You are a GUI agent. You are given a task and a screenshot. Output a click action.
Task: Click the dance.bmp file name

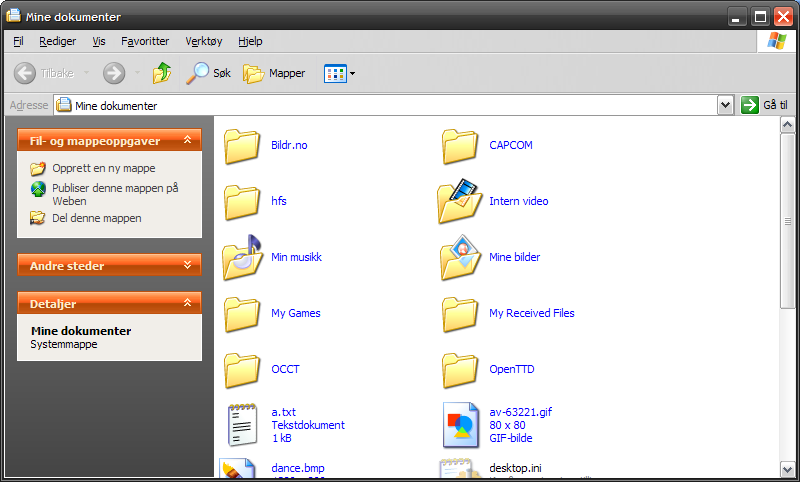(x=298, y=468)
